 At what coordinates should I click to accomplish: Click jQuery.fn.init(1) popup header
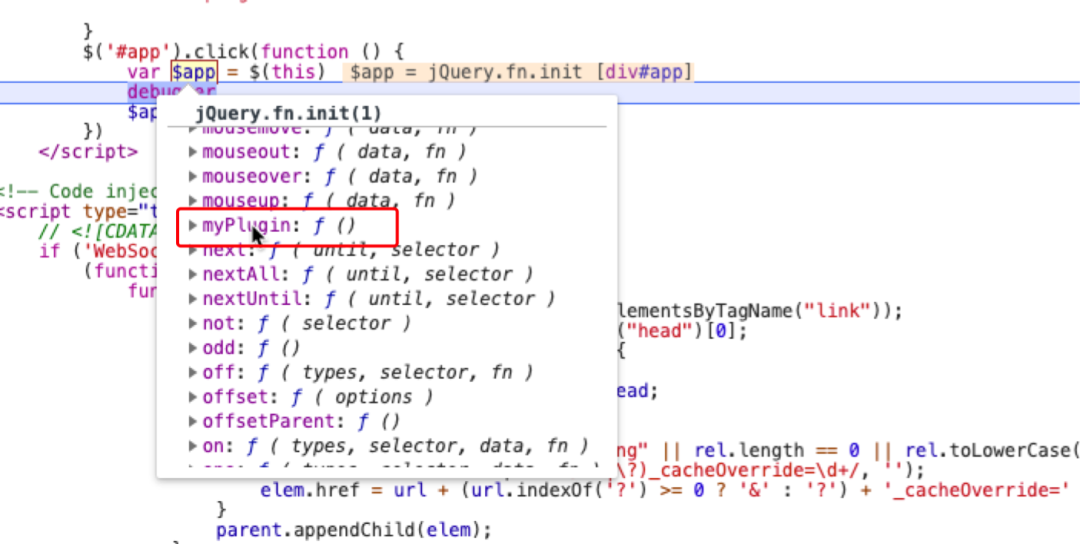point(288,113)
